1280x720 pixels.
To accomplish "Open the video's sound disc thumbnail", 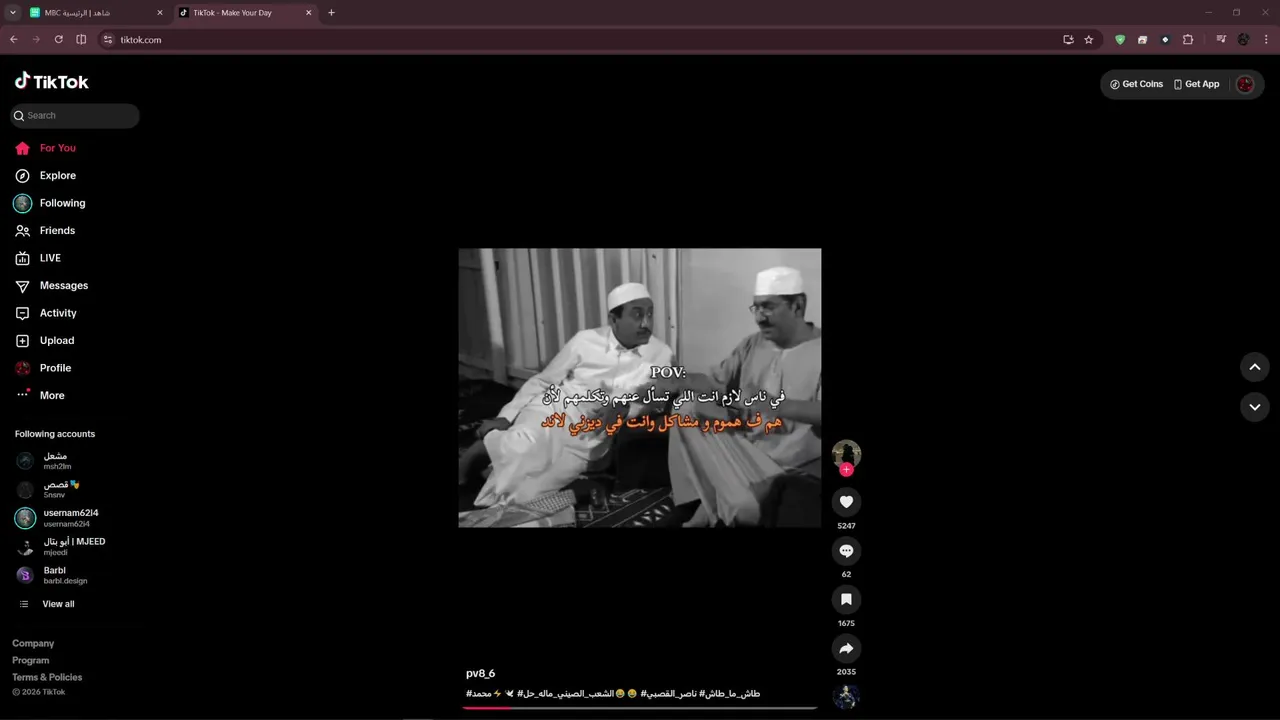I will pos(846,696).
